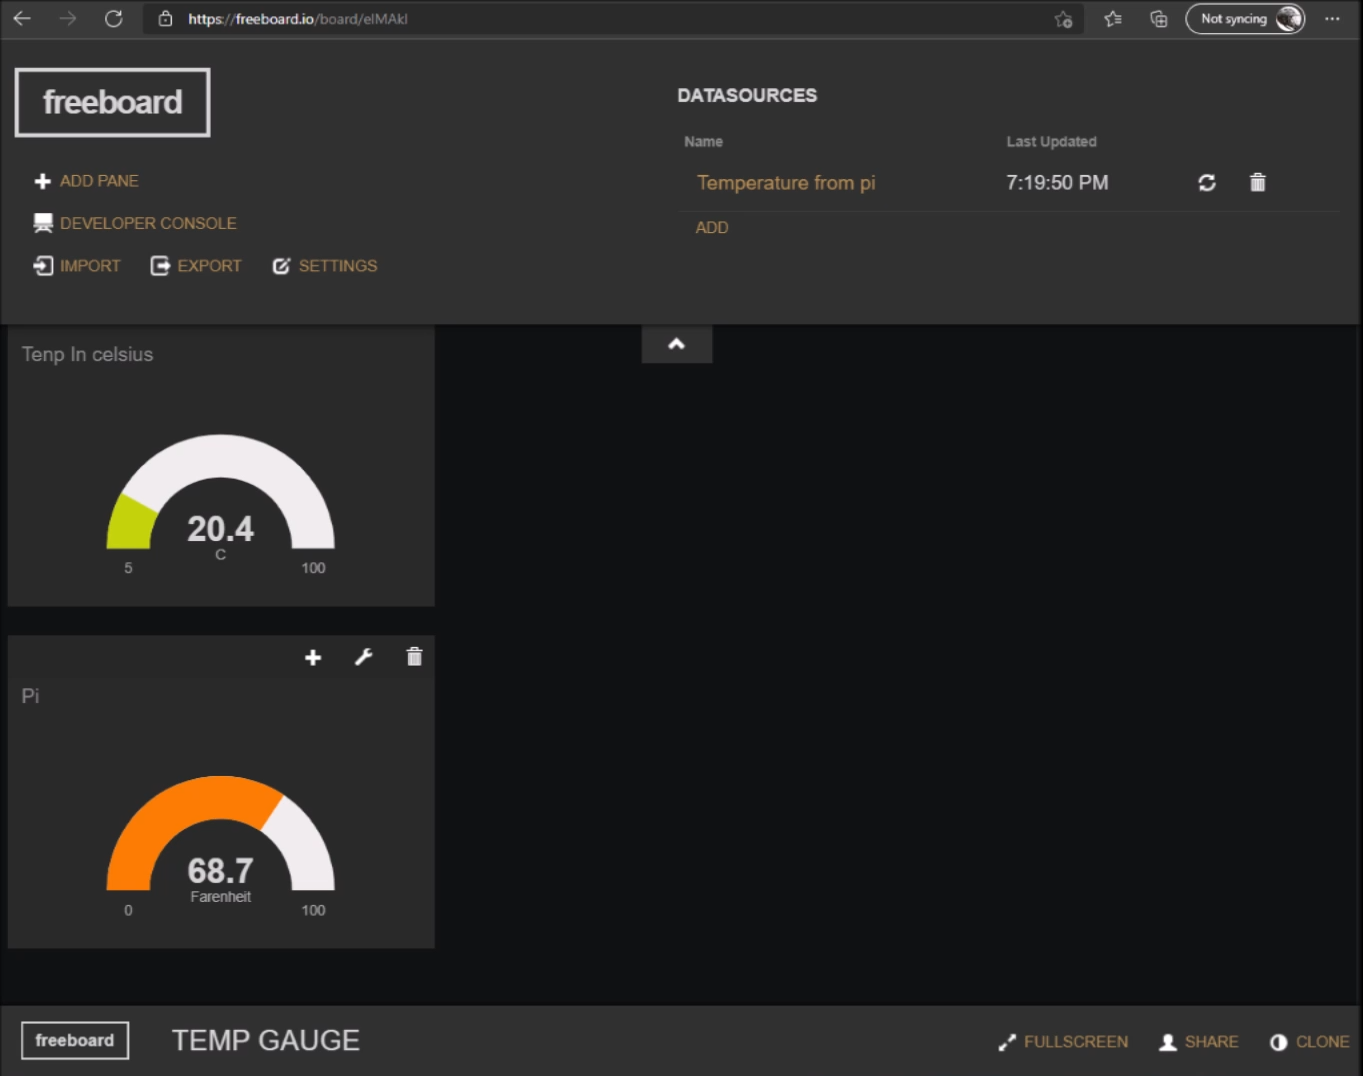This screenshot has width=1363, height=1076.
Task: Add this page to favorites using the star-plus icon
Action: [x=1063, y=19]
